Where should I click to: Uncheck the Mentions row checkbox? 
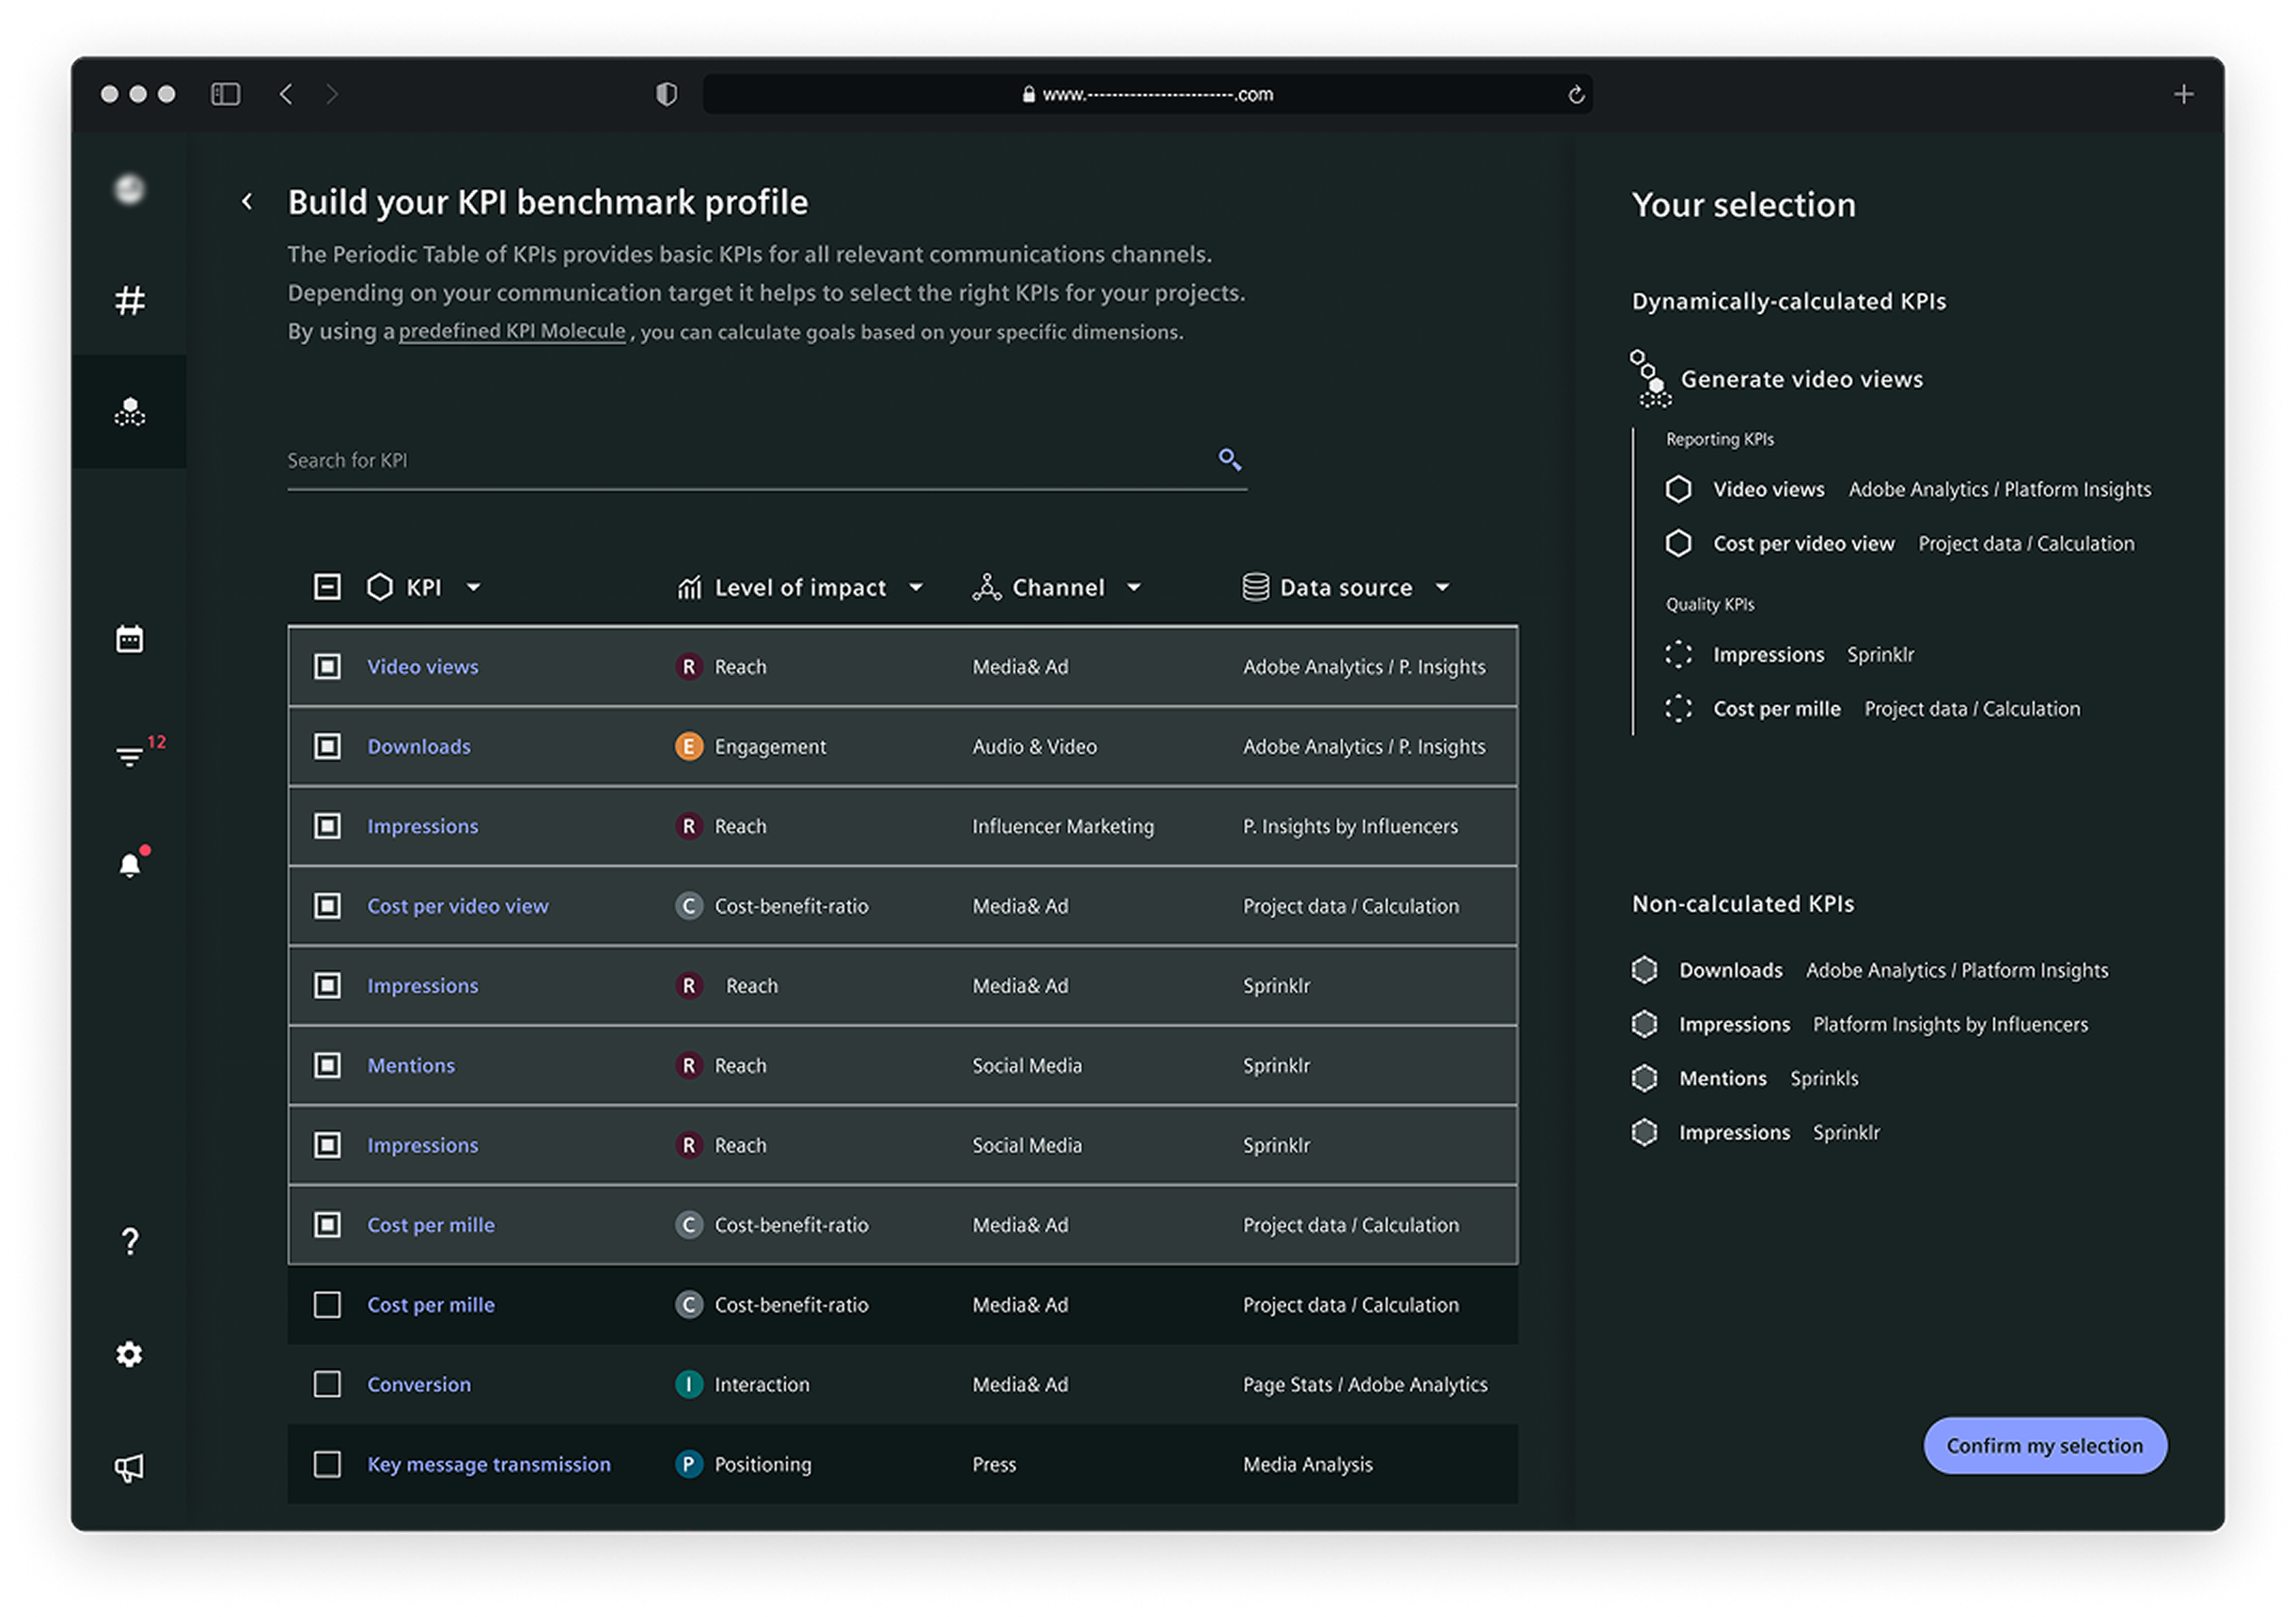point(327,1066)
